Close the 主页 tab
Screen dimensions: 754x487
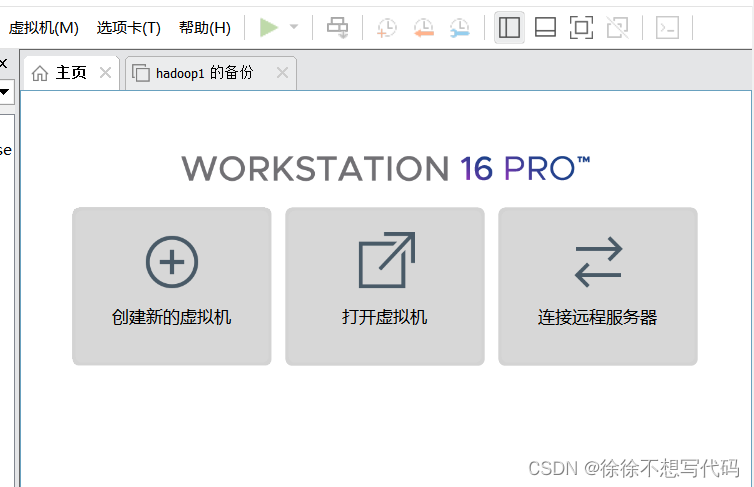105,73
